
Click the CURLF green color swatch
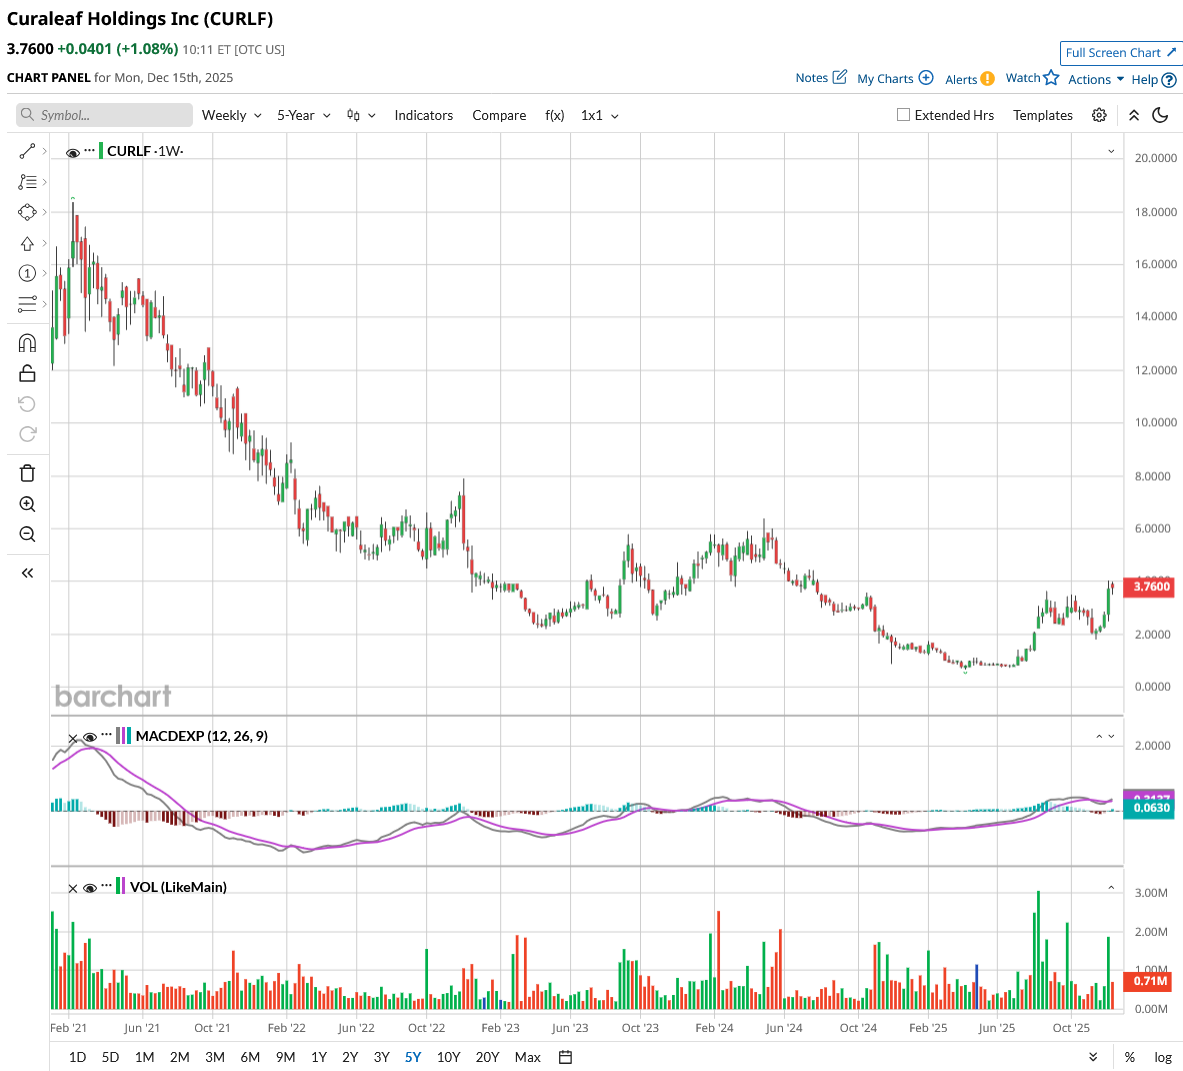click(101, 151)
